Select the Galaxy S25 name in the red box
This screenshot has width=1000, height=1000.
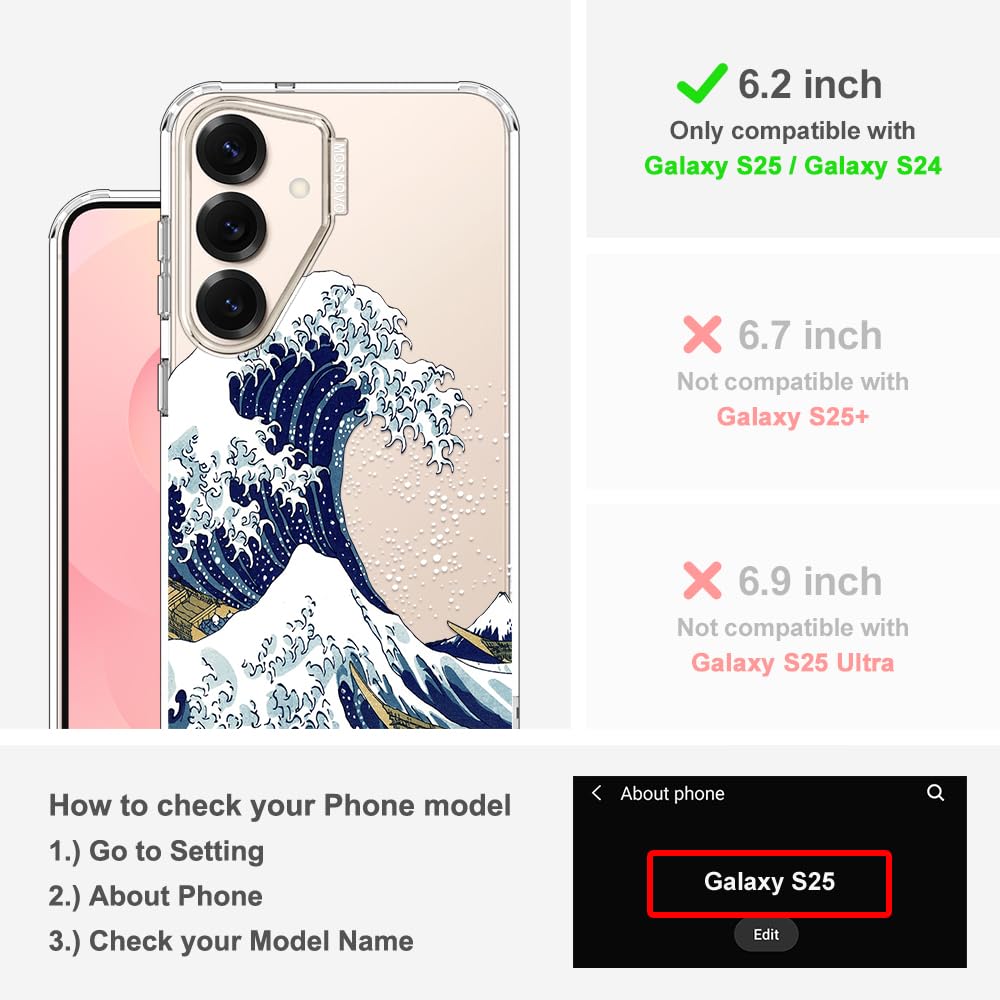(x=769, y=881)
